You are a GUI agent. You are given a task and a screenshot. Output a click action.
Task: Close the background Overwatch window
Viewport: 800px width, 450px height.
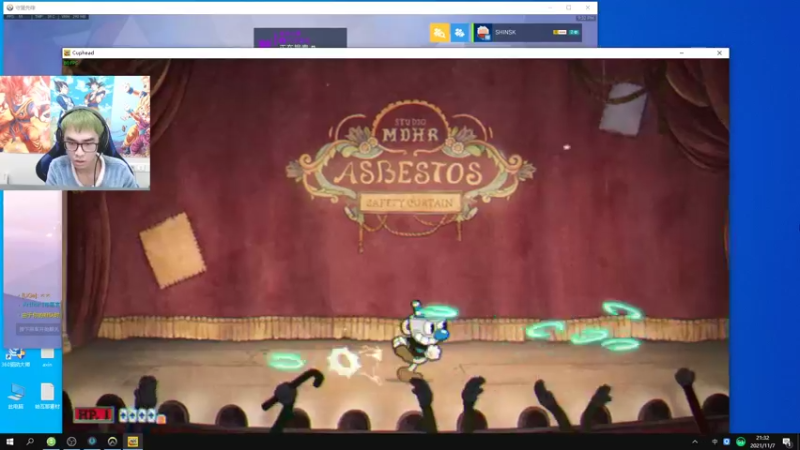tap(588, 8)
